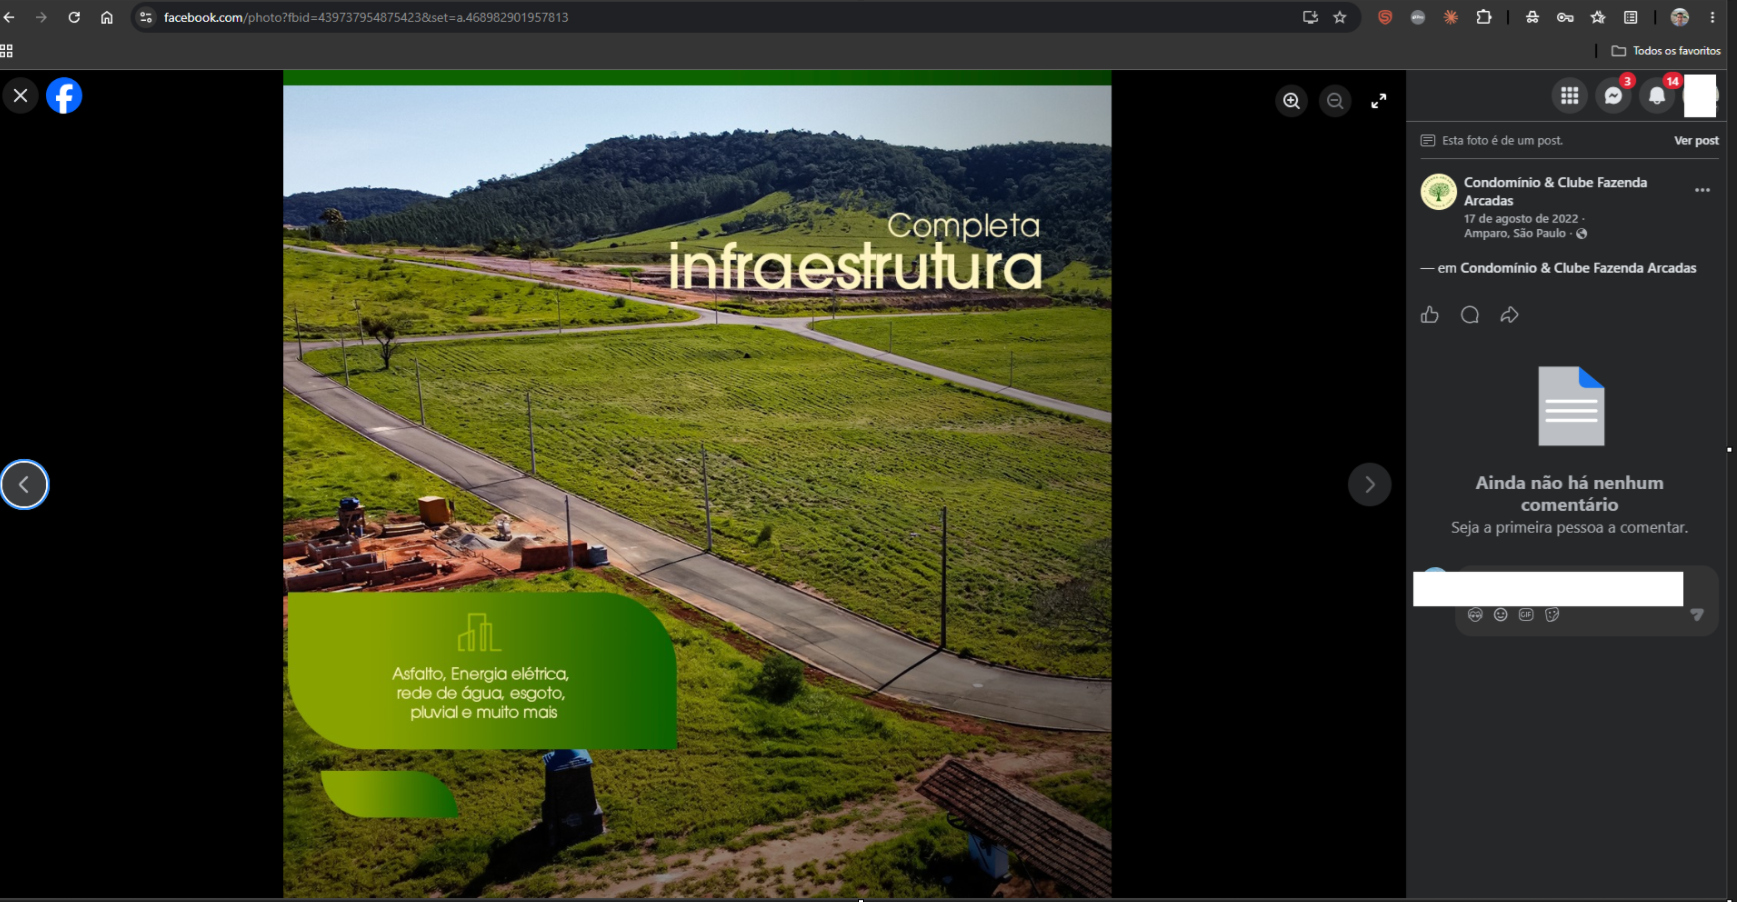Click the Ver post link

[x=1696, y=141]
